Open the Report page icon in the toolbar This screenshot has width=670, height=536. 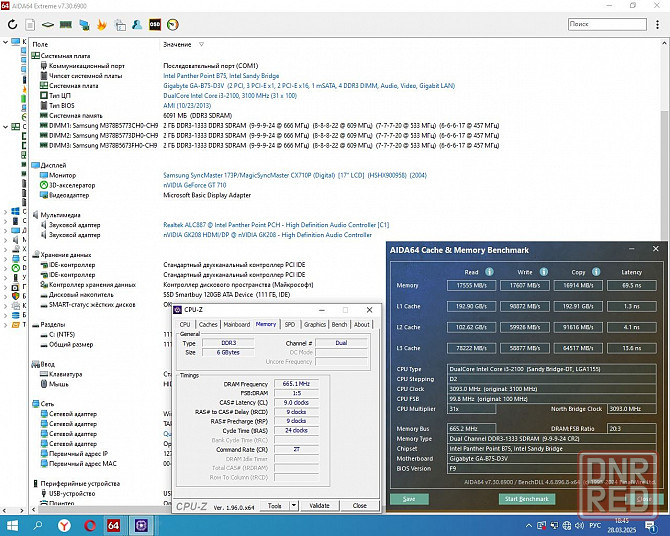click(30, 25)
